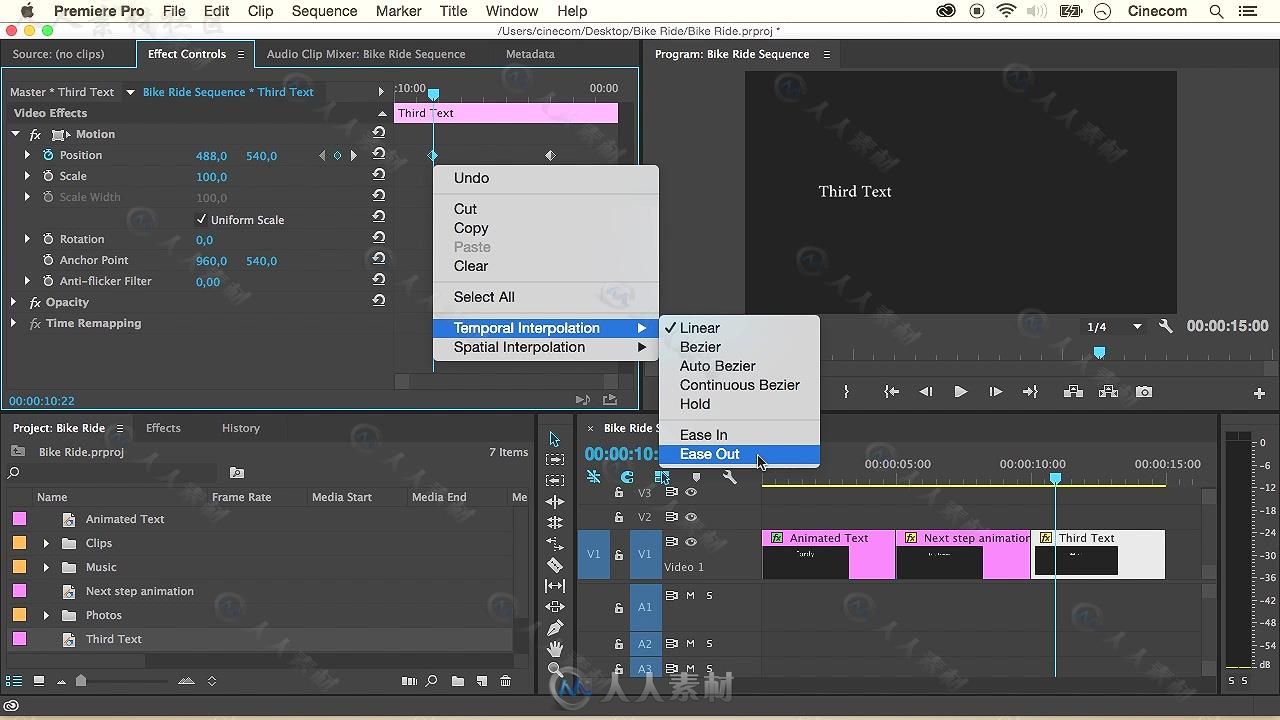The image size is (1280, 720).
Task: Reset the Rotation parameter
Action: click(x=379, y=239)
